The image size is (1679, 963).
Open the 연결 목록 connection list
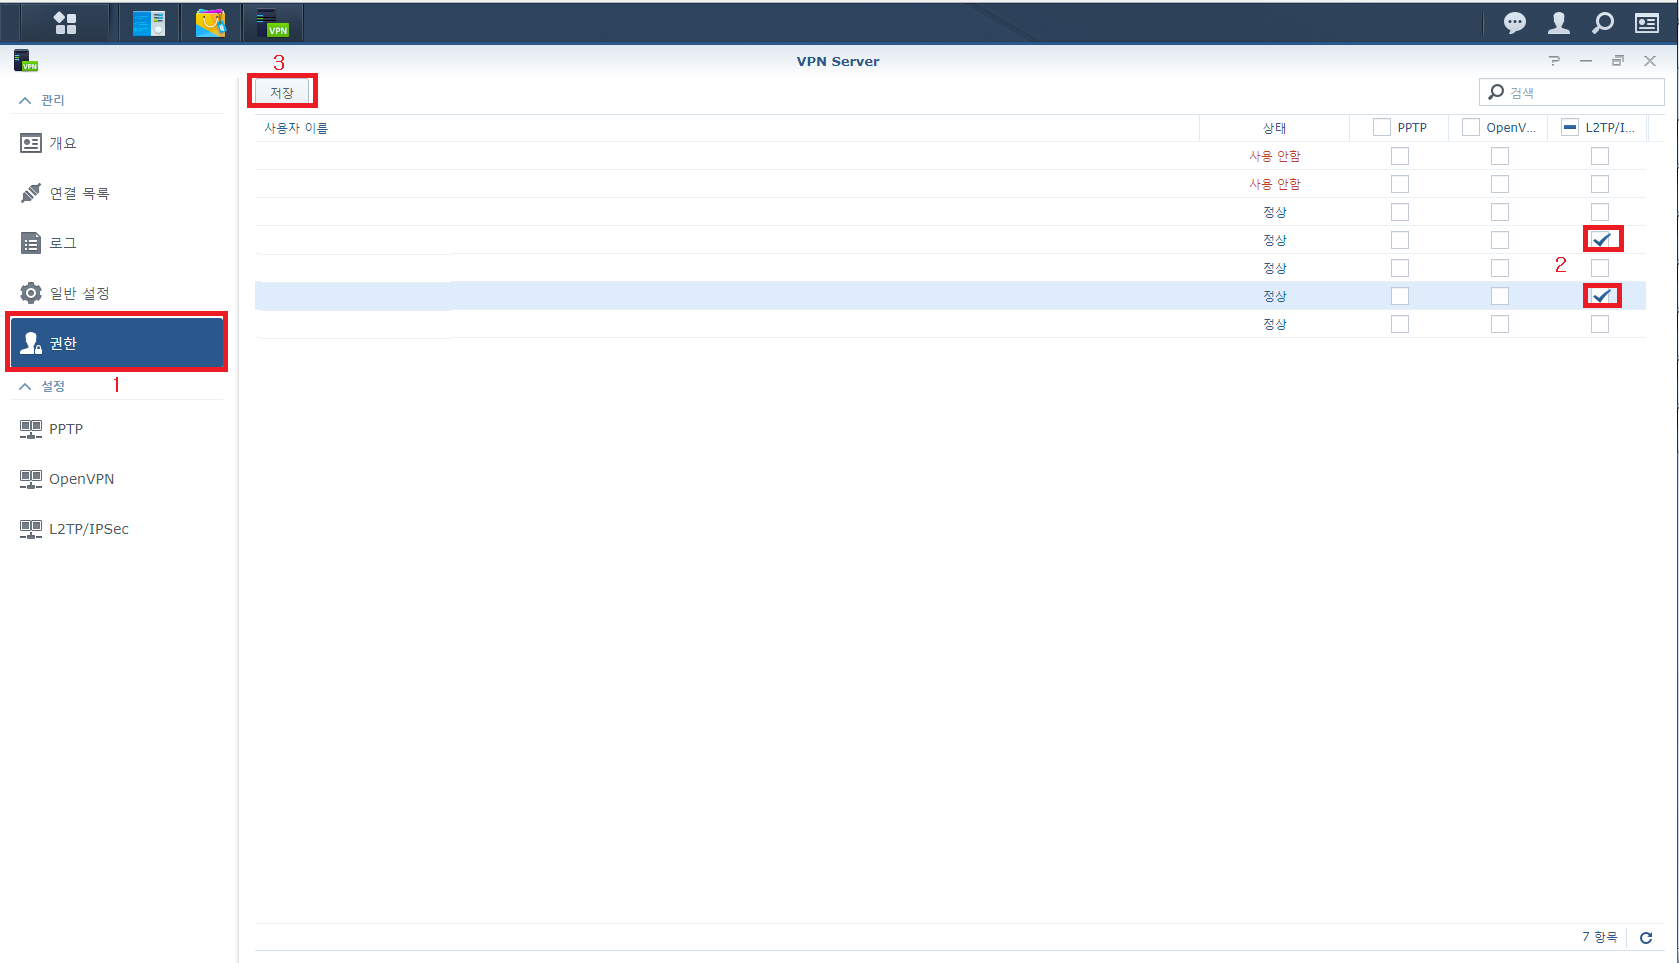(x=117, y=193)
